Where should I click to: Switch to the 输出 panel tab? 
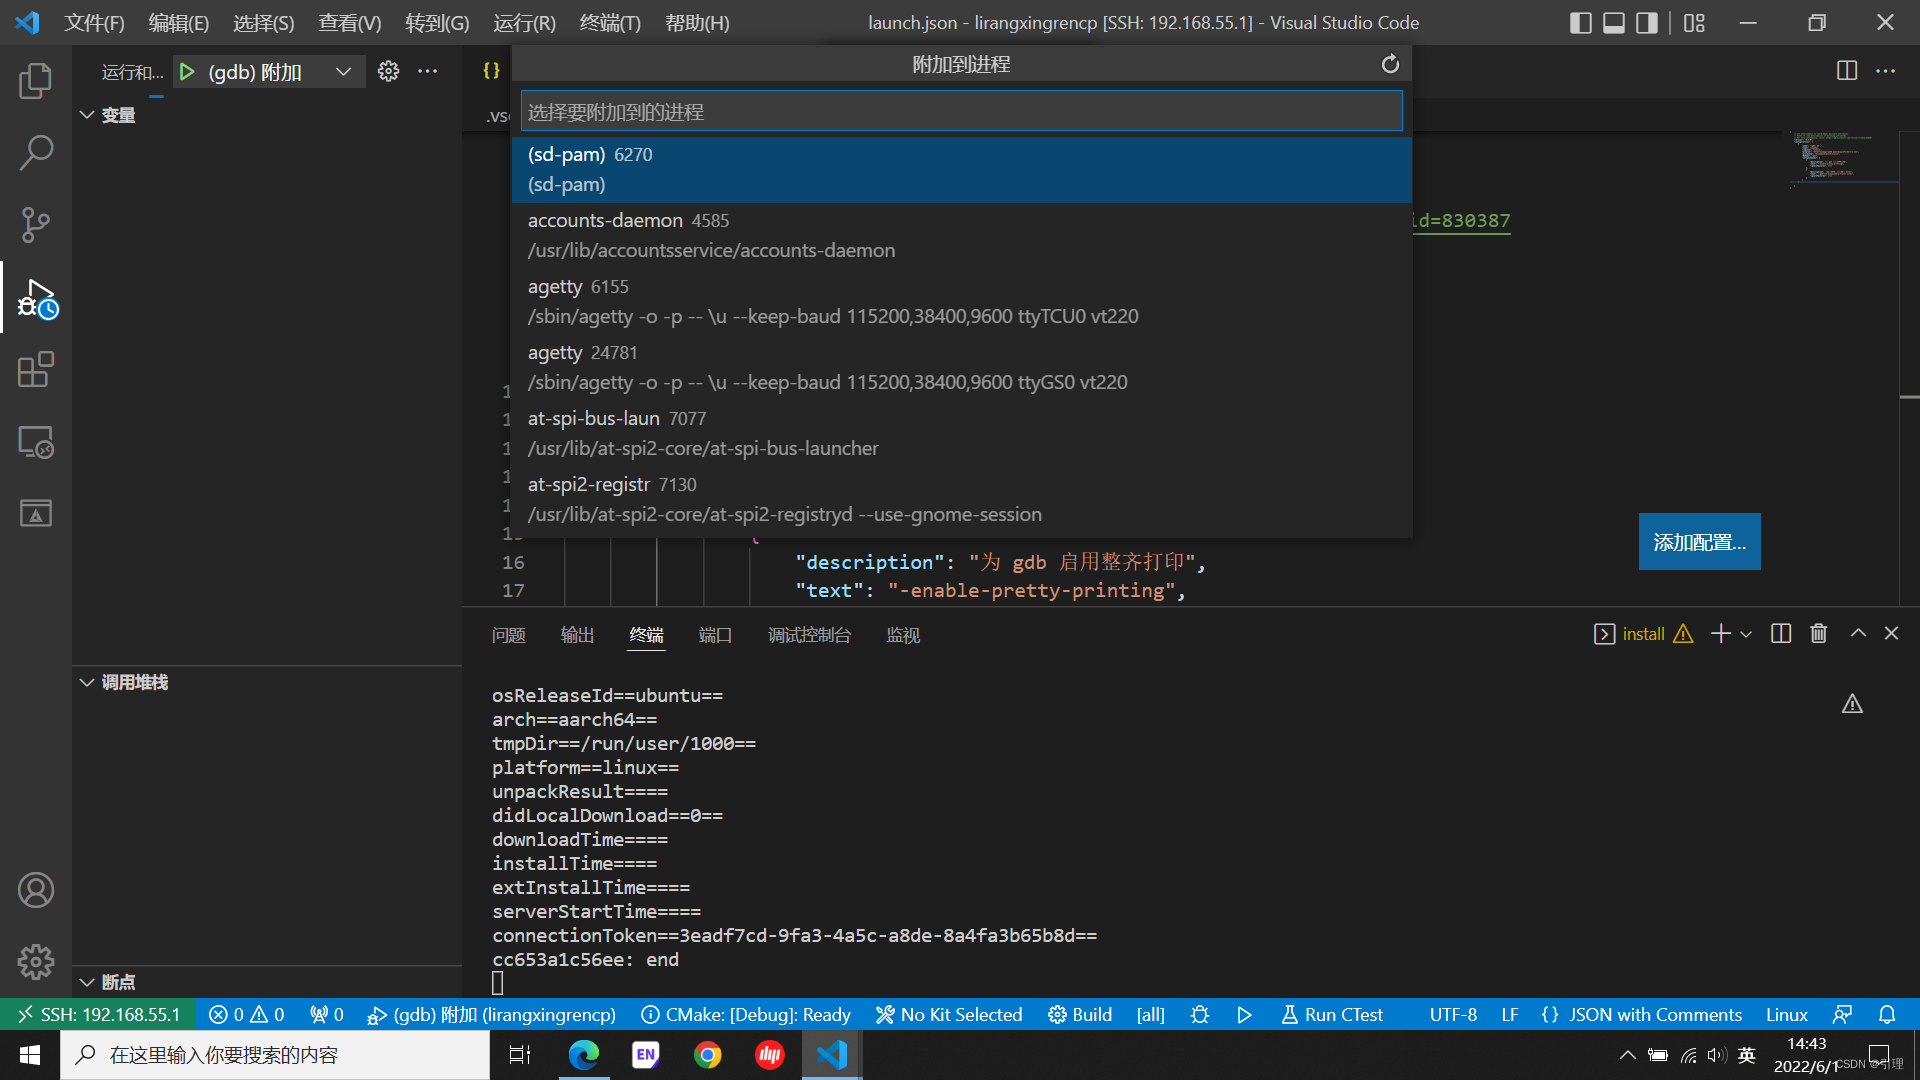coord(577,635)
